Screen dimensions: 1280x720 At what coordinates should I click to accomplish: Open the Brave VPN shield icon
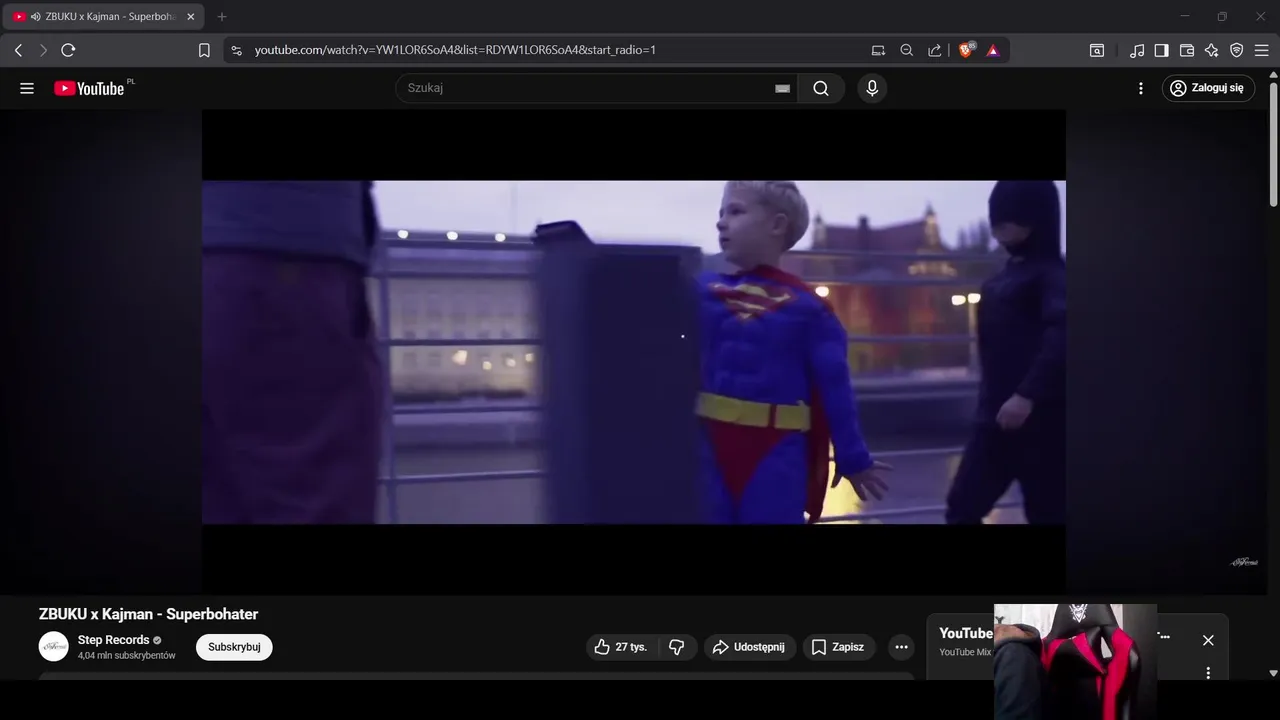point(1237,50)
